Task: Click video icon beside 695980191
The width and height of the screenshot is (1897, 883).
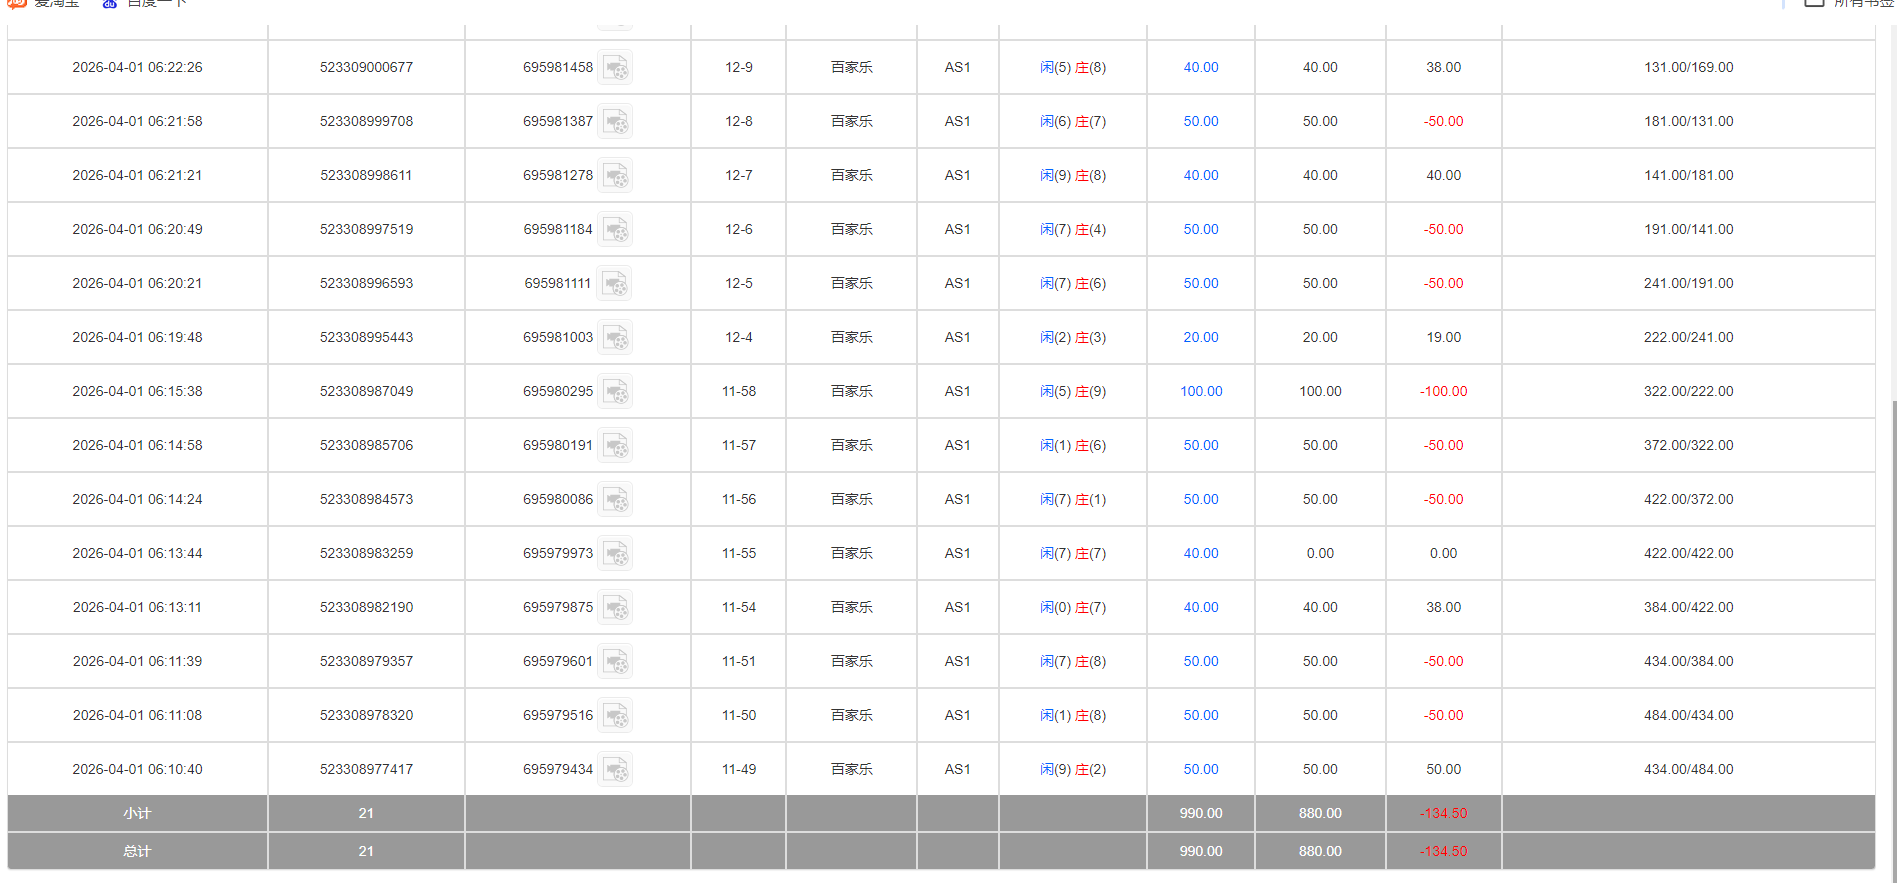Action: pos(615,446)
